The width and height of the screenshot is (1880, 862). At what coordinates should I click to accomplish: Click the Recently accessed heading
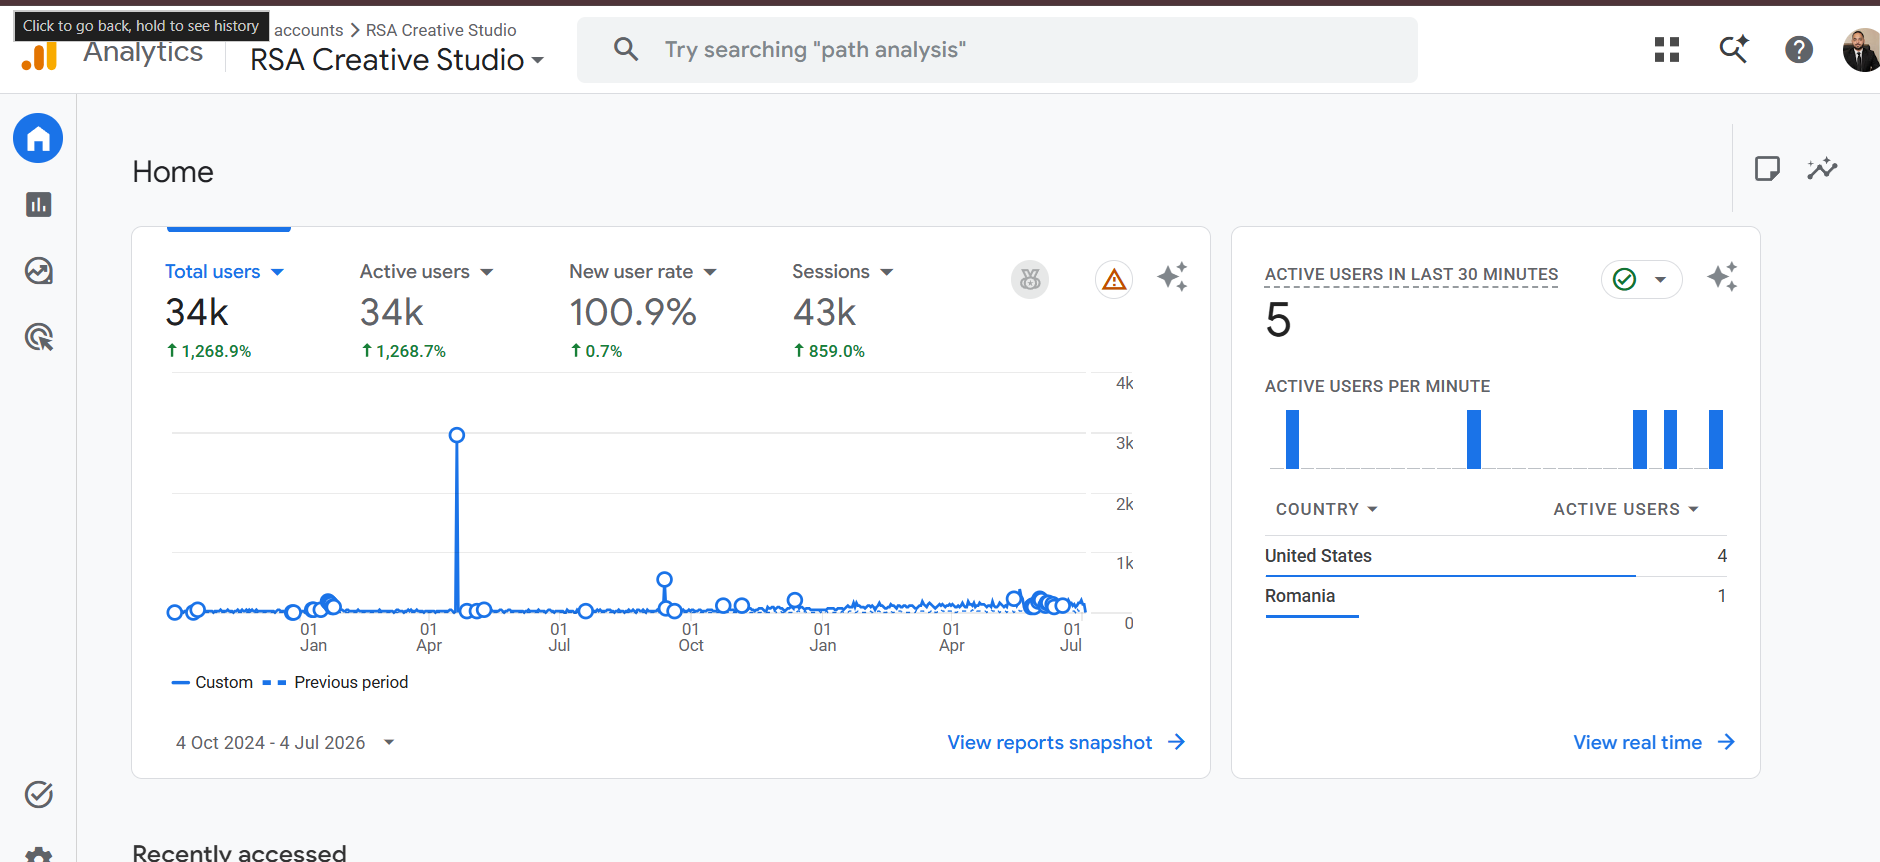pos(239,852)
